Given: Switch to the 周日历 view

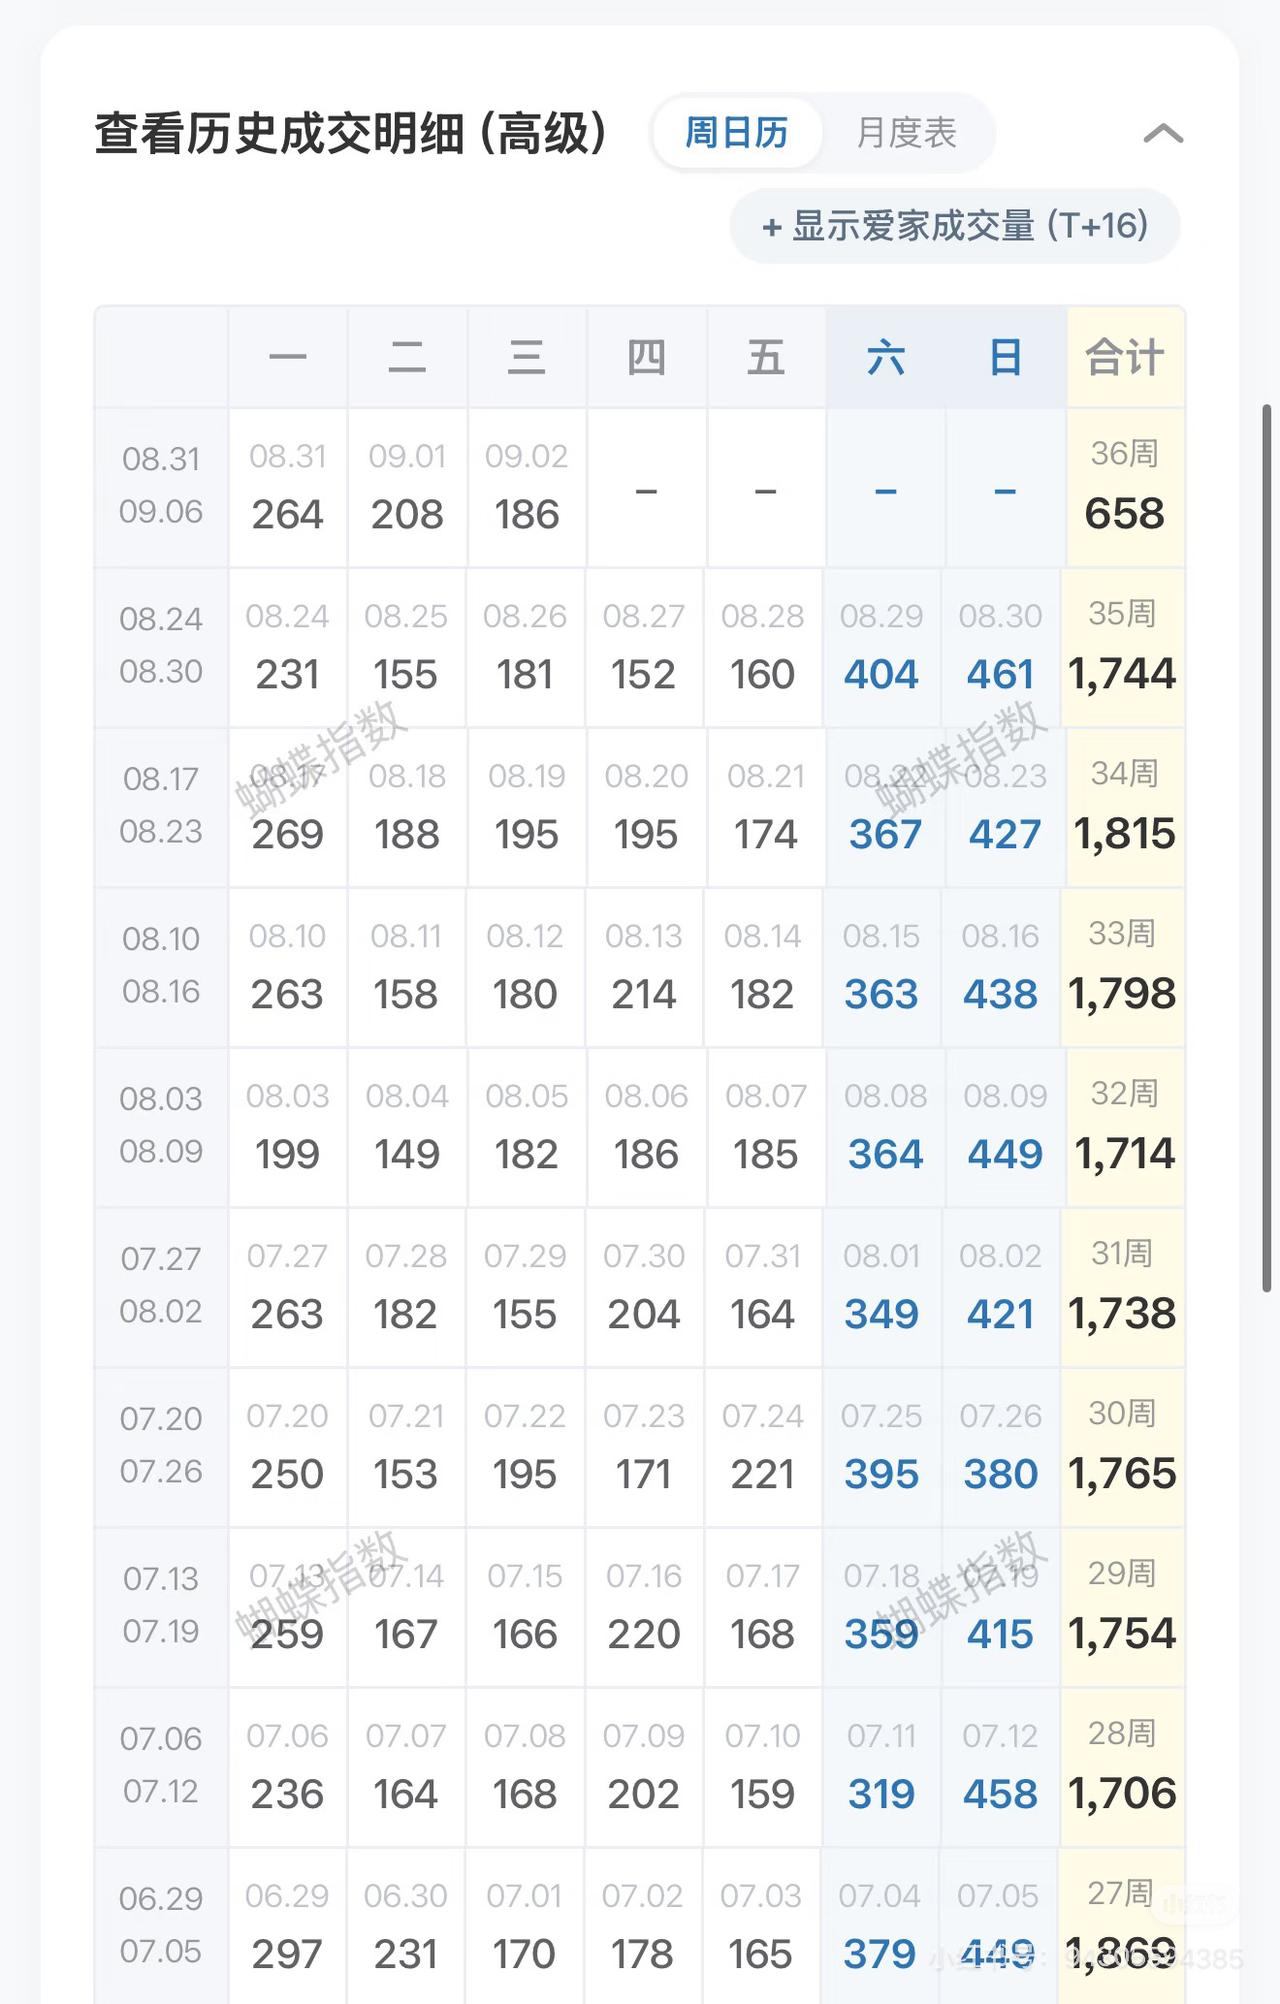Looking at the screenshot, I should (x=737, y=132).
